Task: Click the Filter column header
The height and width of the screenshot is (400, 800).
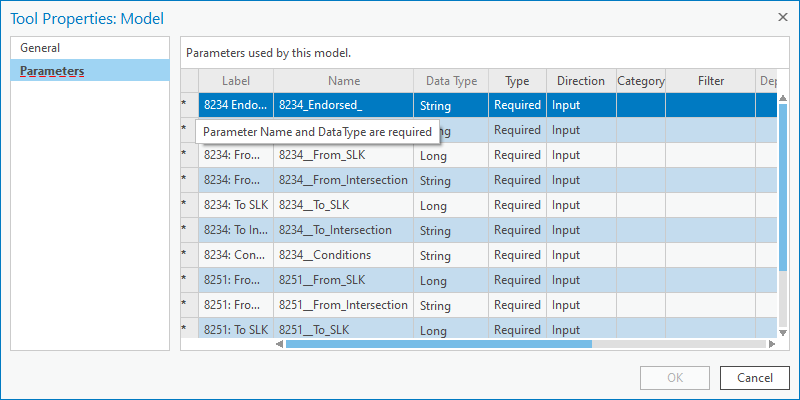Action: click(x=710, y=81)
